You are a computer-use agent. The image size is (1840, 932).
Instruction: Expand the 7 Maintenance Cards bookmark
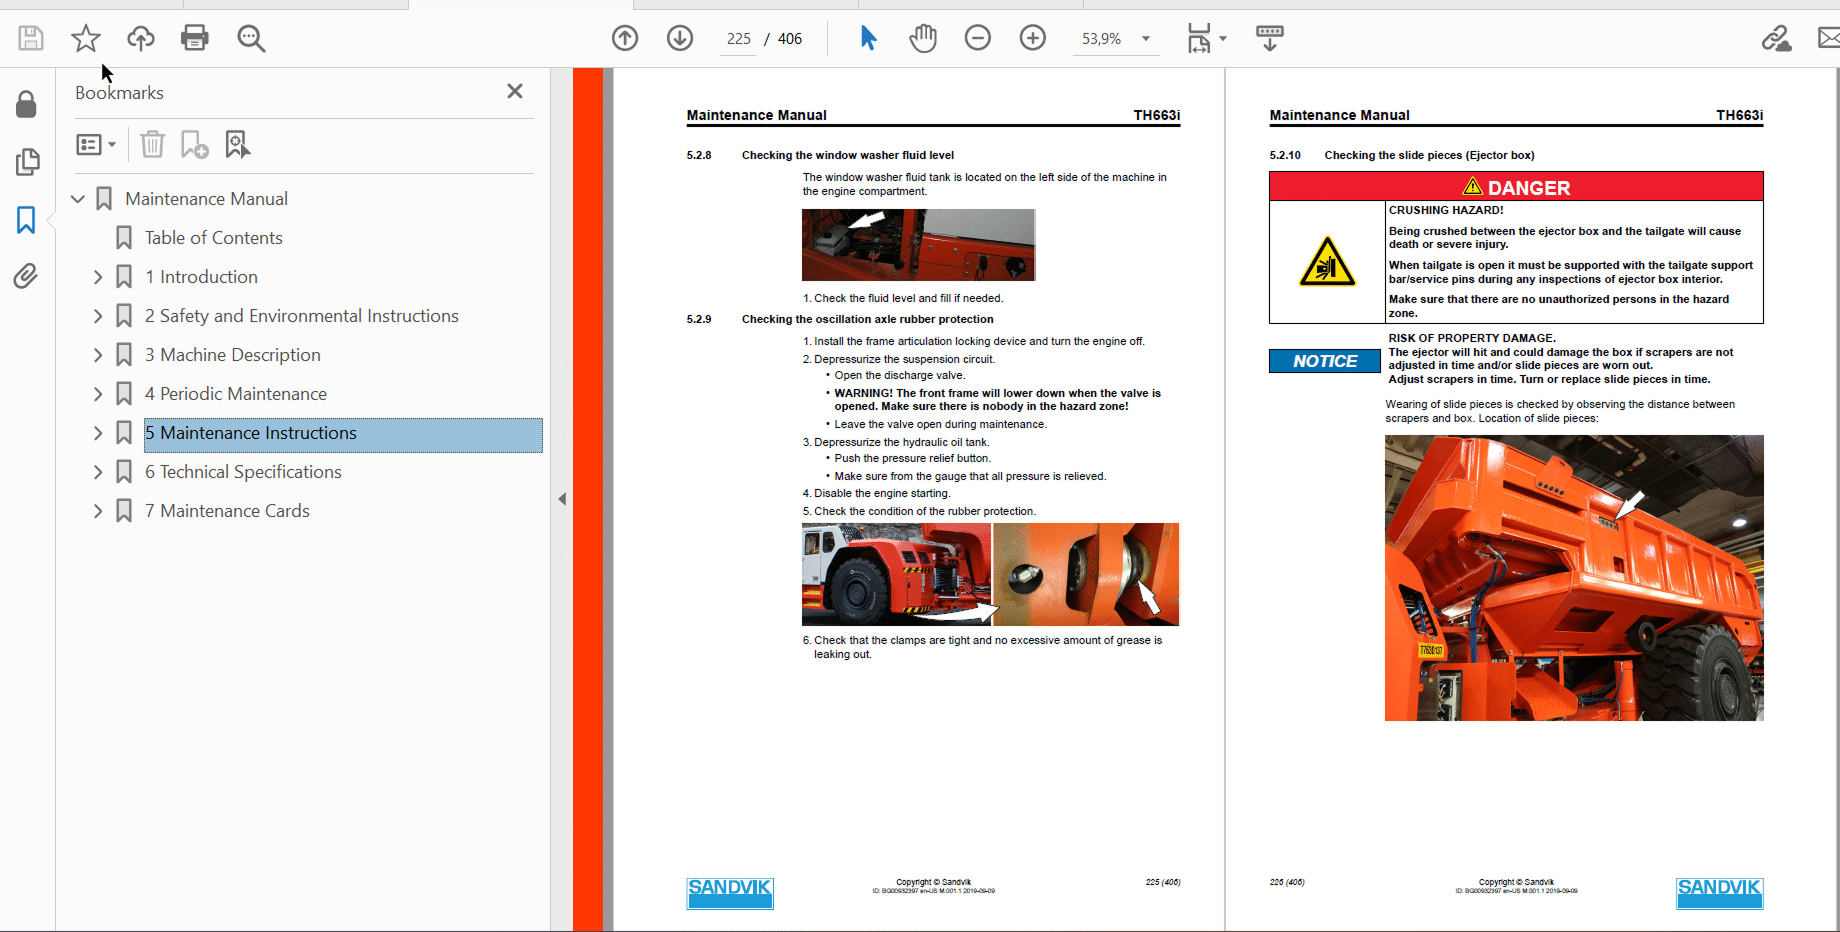click(x=98, y=511)
